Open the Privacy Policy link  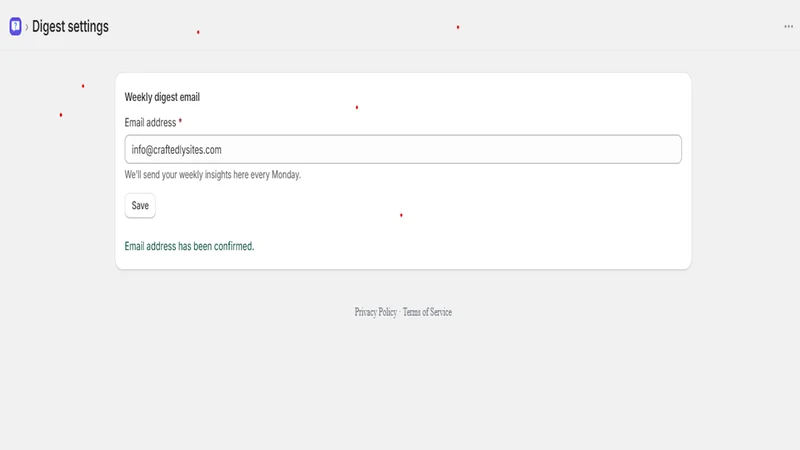[376, 312]
